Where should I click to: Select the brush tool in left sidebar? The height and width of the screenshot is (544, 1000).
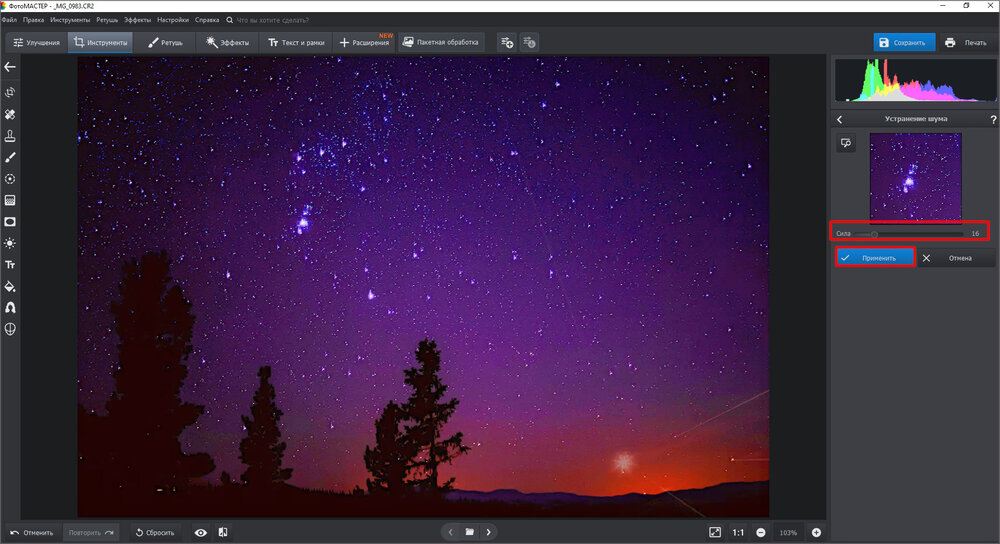[10, 157]
